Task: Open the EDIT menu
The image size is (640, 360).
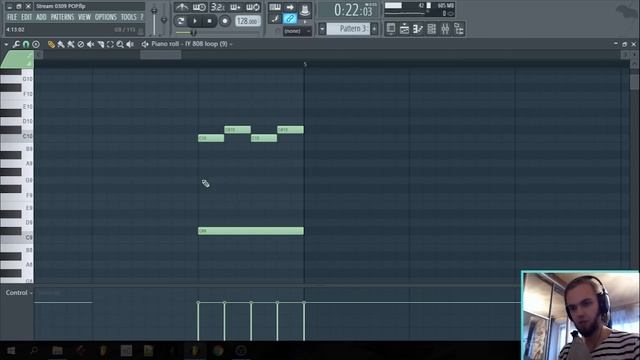Action: click(27, 17)
